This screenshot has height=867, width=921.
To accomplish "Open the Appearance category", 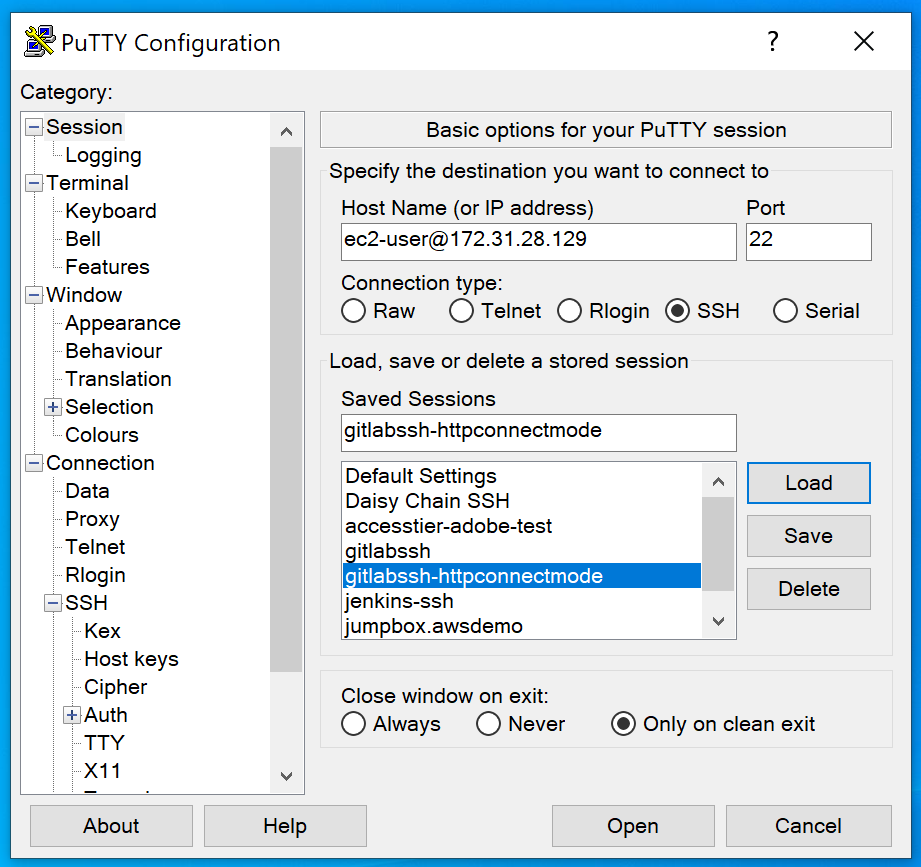I will coord(123,323).
